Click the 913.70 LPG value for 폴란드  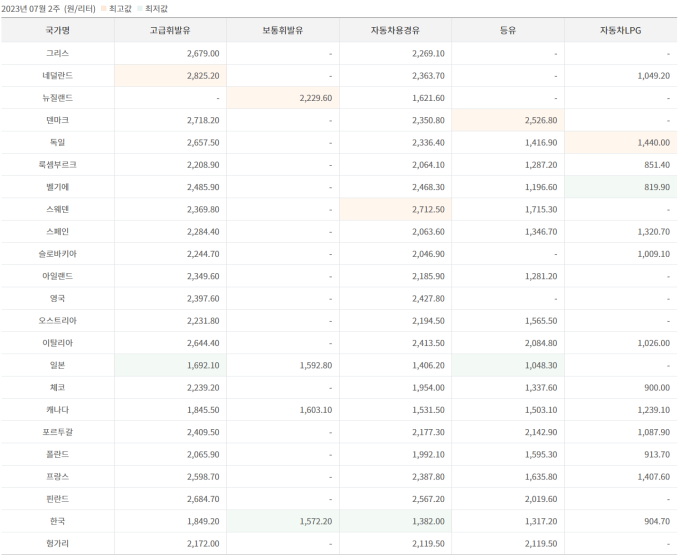657,454
